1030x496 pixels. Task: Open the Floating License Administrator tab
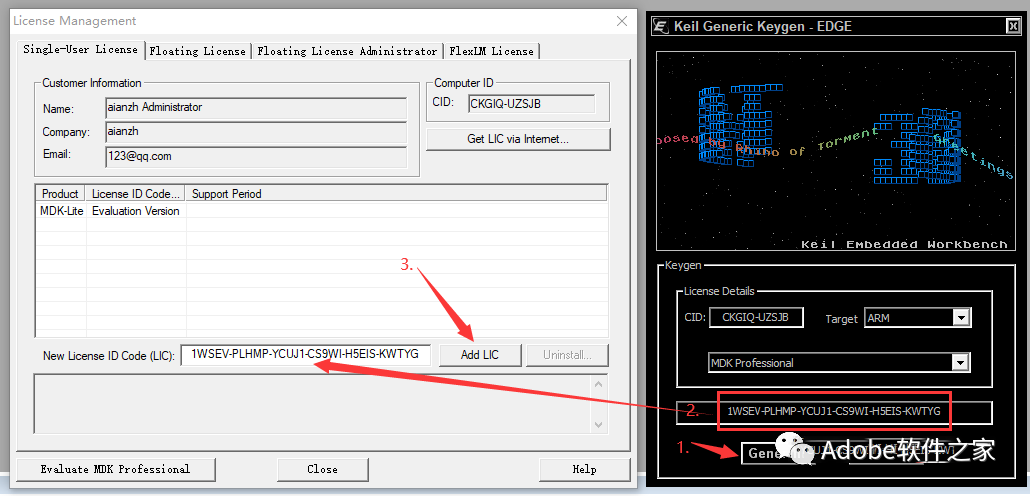[347, 51]
